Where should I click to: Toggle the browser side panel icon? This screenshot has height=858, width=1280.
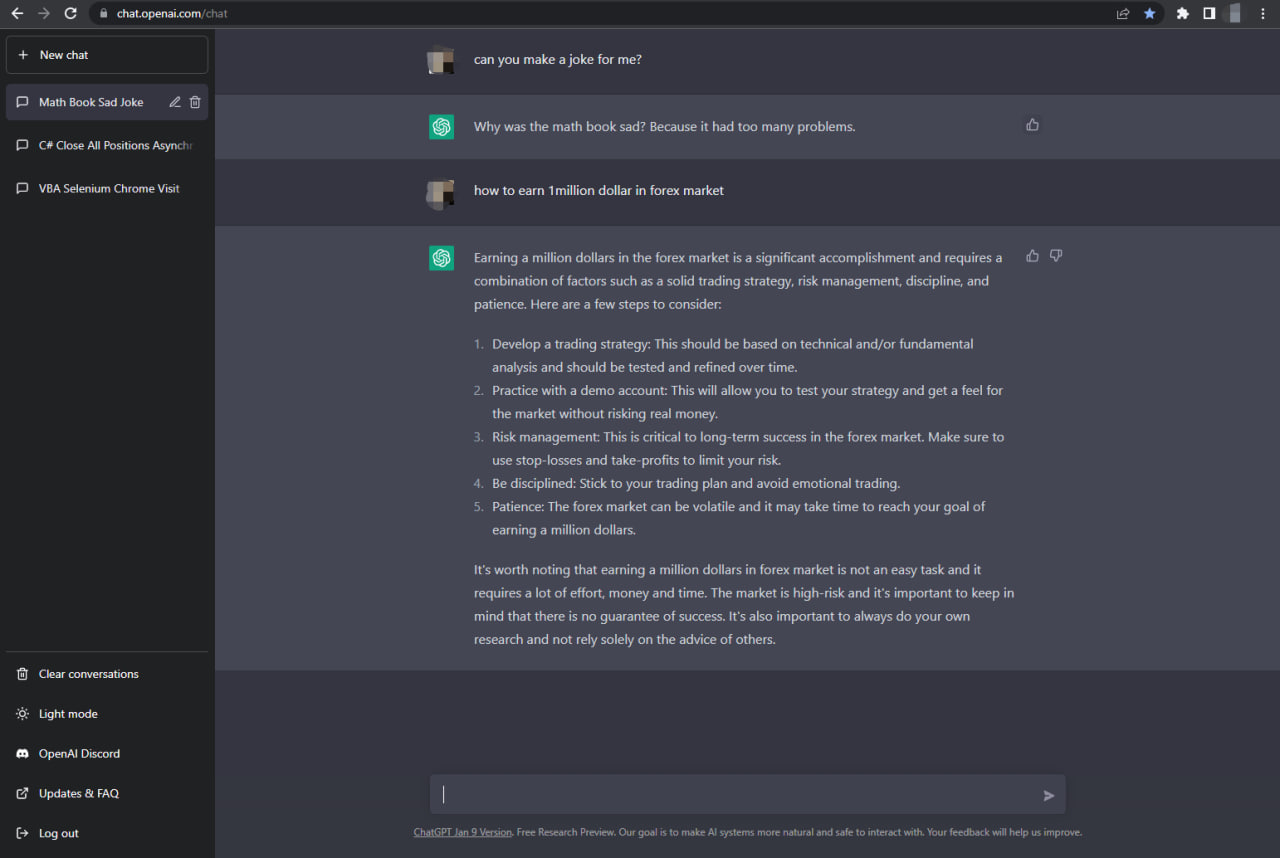(1209, 13)
